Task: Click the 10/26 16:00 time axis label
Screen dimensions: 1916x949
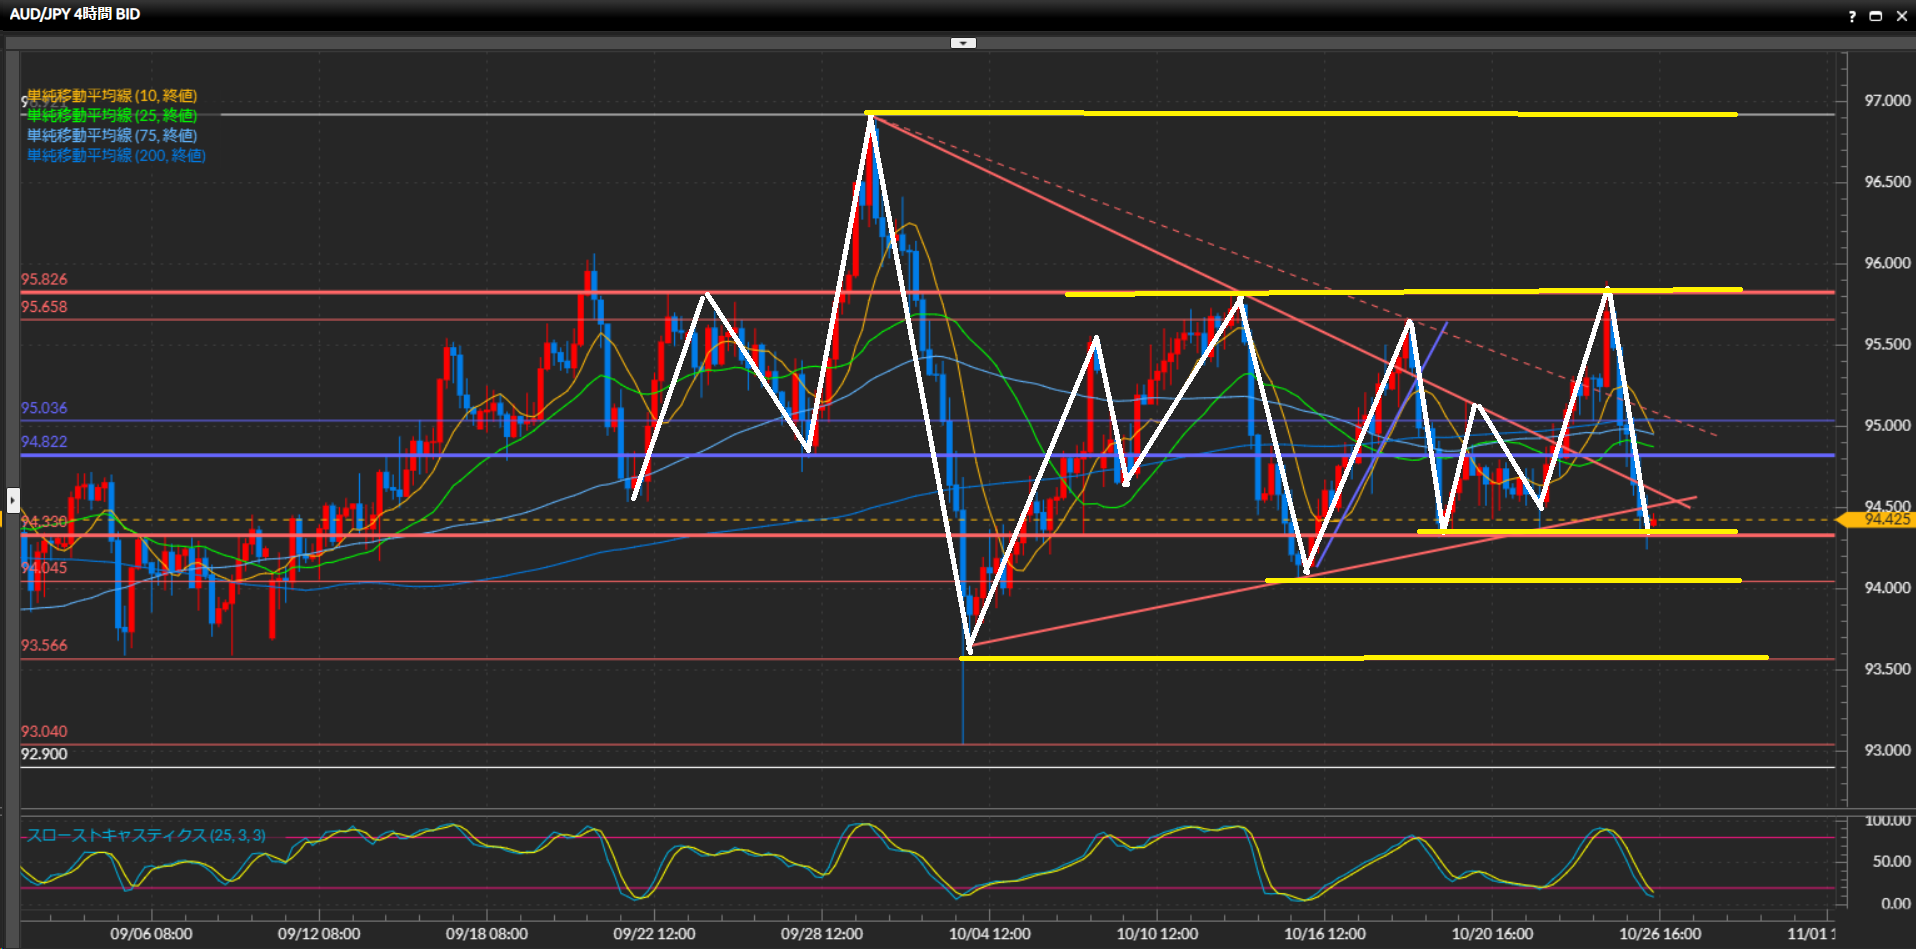Action: coord(1660,933)
